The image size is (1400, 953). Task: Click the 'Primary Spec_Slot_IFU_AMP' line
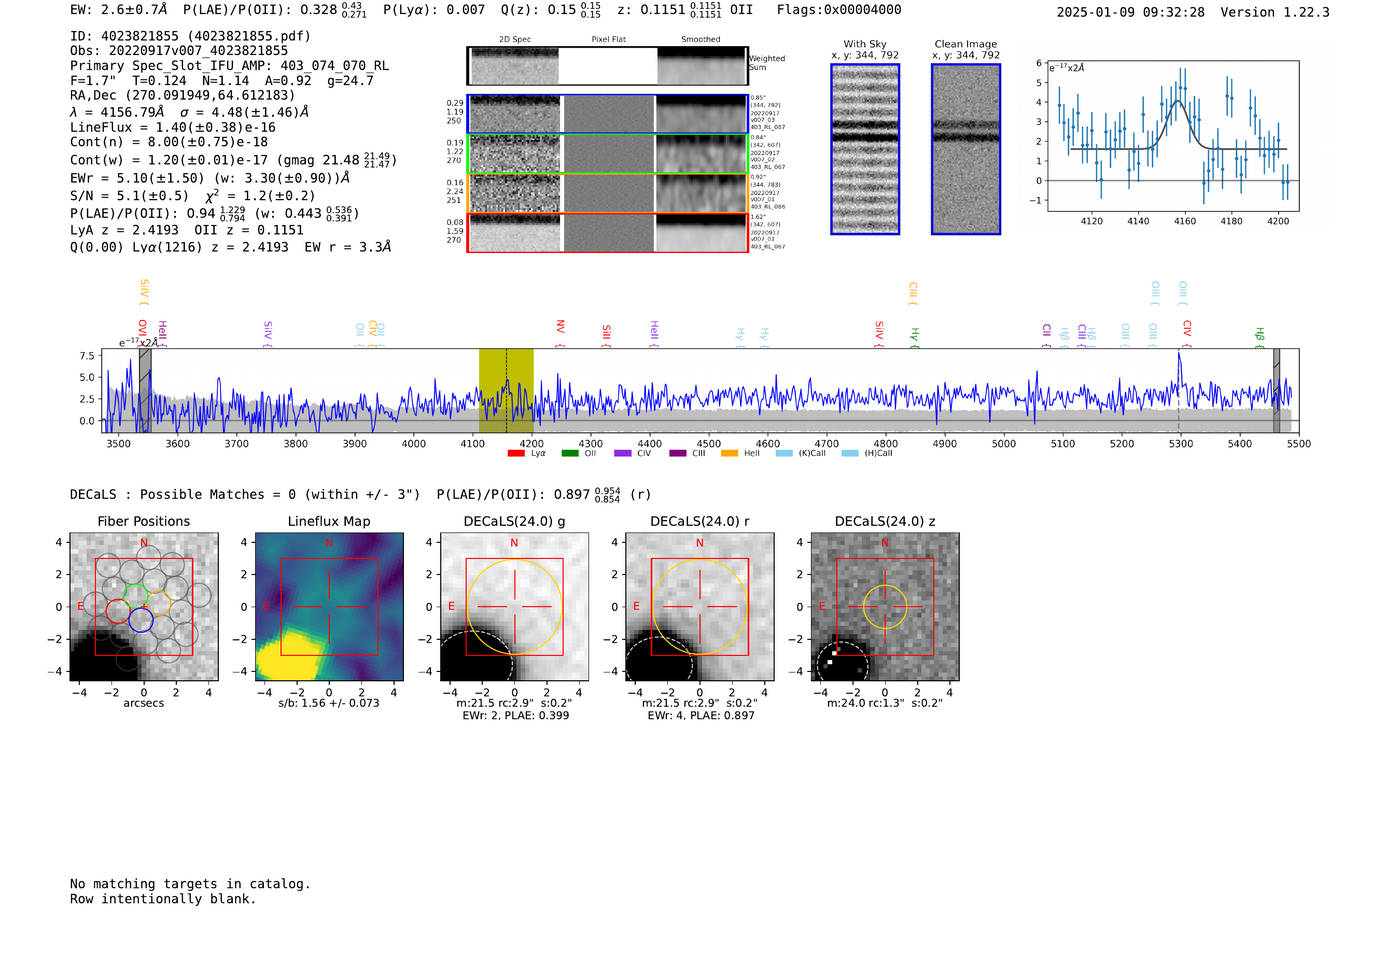229,66
